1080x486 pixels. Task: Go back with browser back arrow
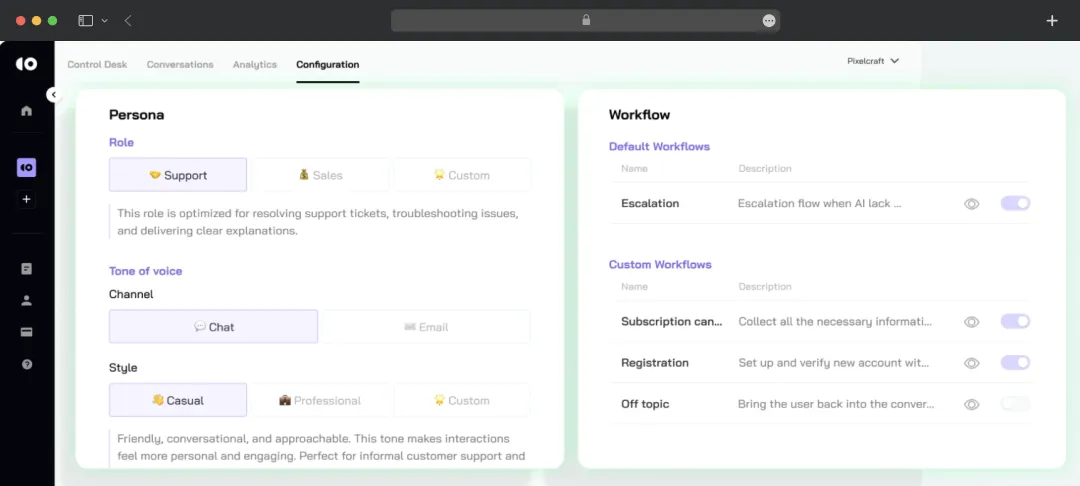tap(128, 21)
